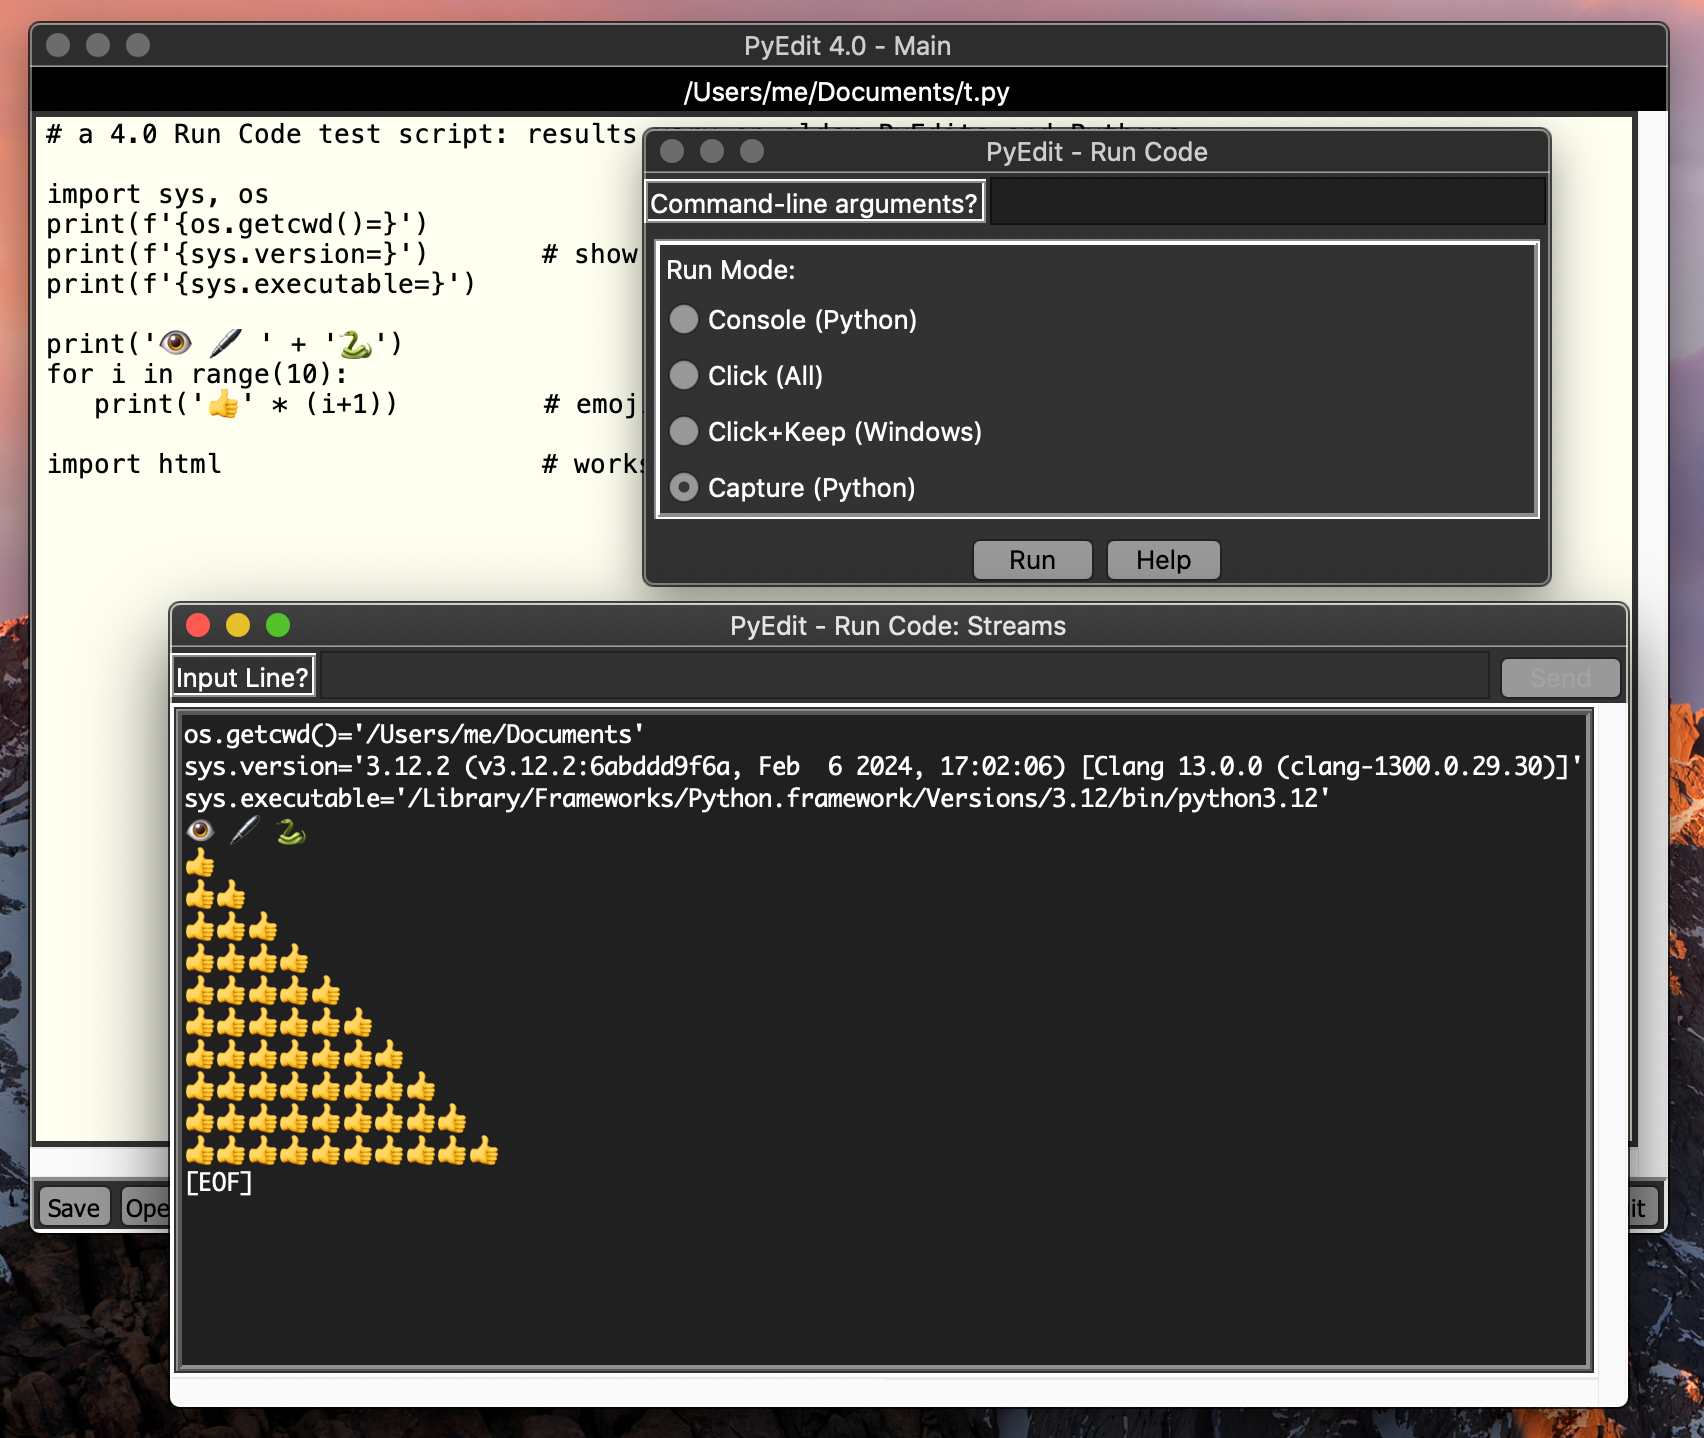Click the Open button in PyEdit Main
This screenshot has width=1704, height=1438.
[146, 1207]
